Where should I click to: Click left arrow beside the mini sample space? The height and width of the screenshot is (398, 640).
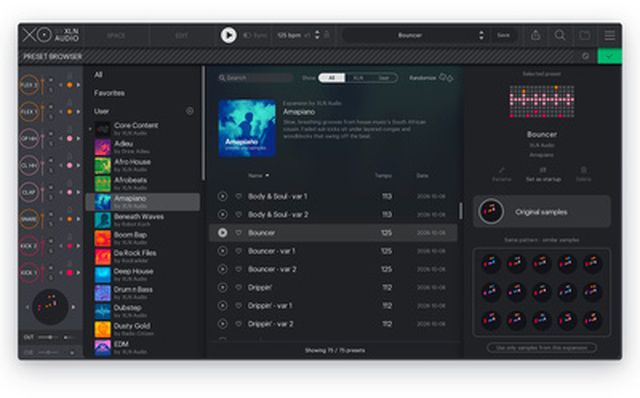[x=27, y=307]
